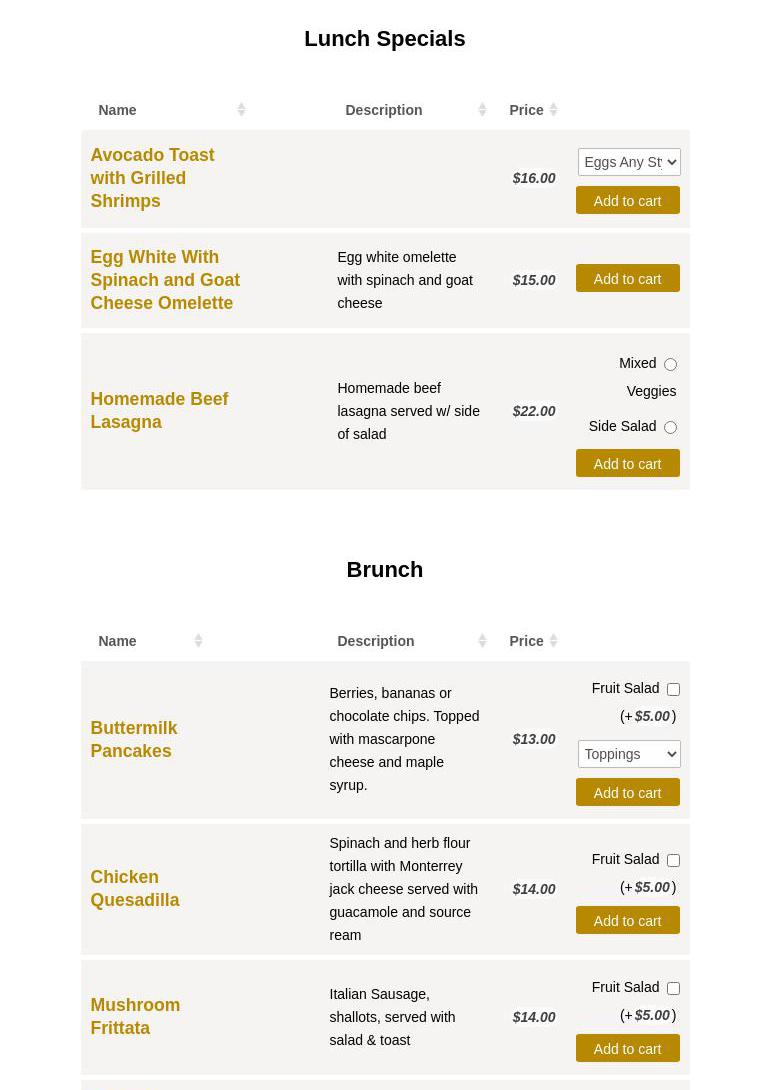Expand the Toppings dropdown for pancakes
Viewport: 770px width, 1090px height.
pos(629,754)
